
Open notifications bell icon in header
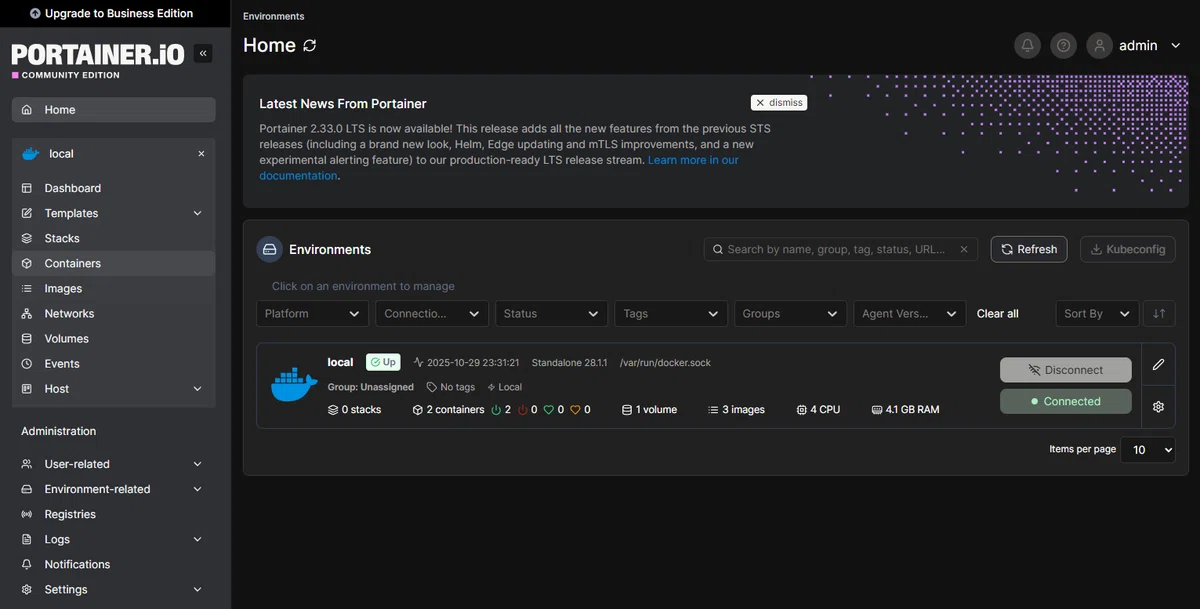[x=1027, y=45]
